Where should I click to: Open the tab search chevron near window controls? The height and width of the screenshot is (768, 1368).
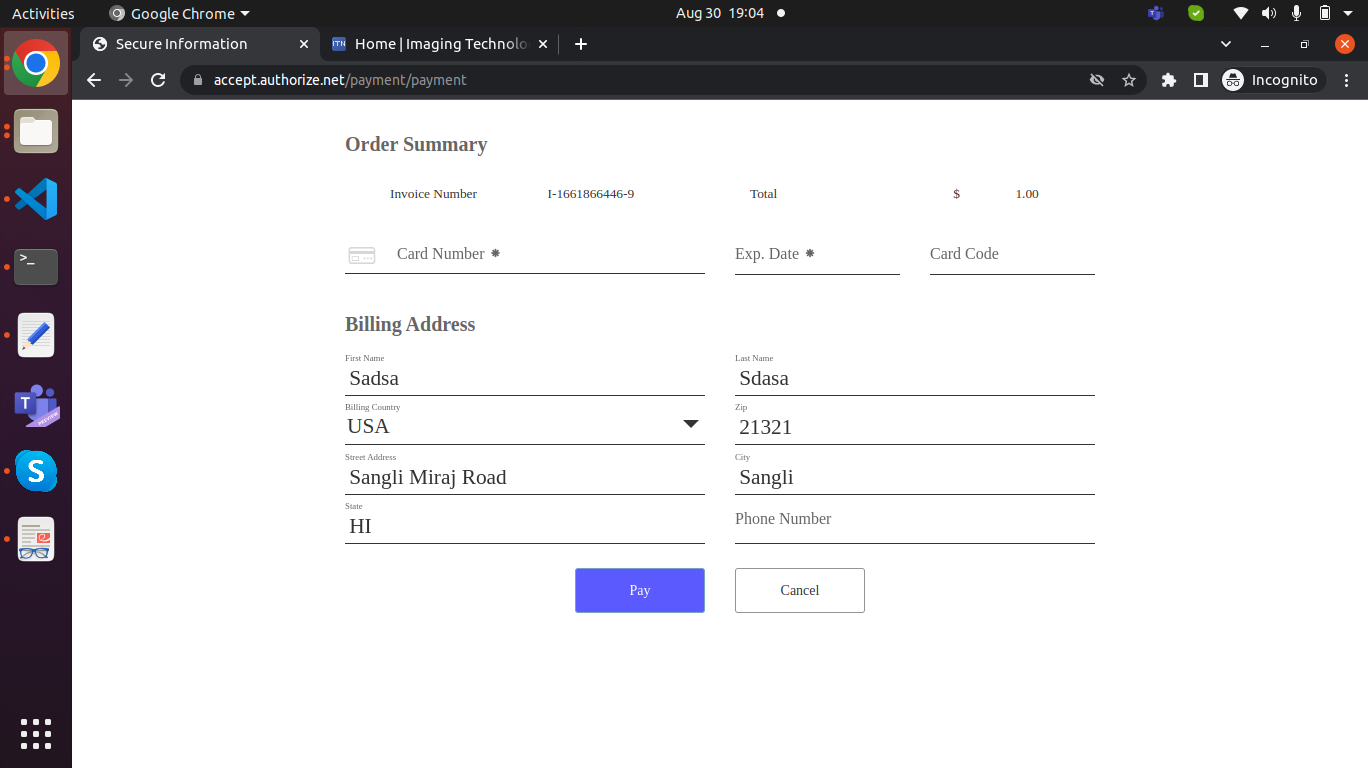pos(1225,44)
